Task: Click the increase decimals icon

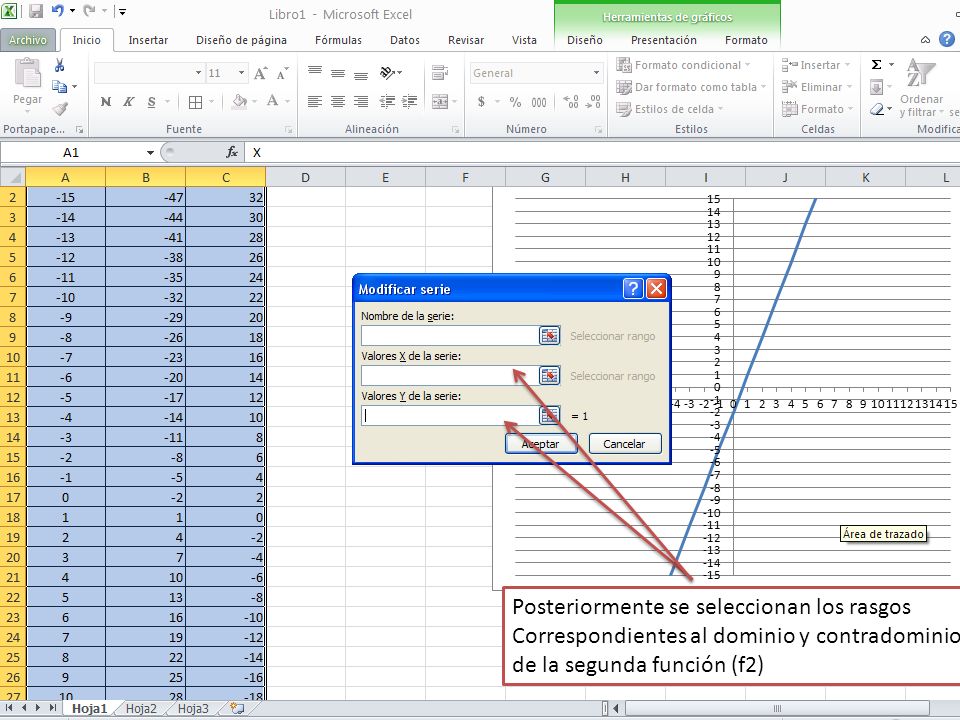Action: 570,102
